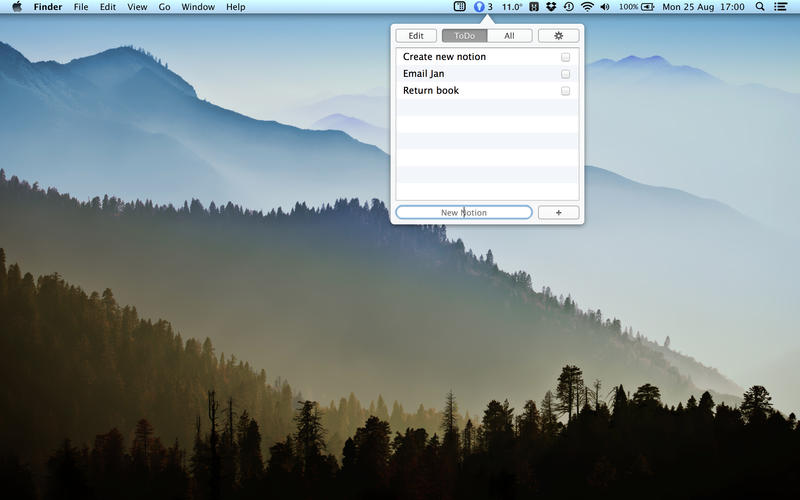Select the "Create new notion" item text

[x=444, y=57]
